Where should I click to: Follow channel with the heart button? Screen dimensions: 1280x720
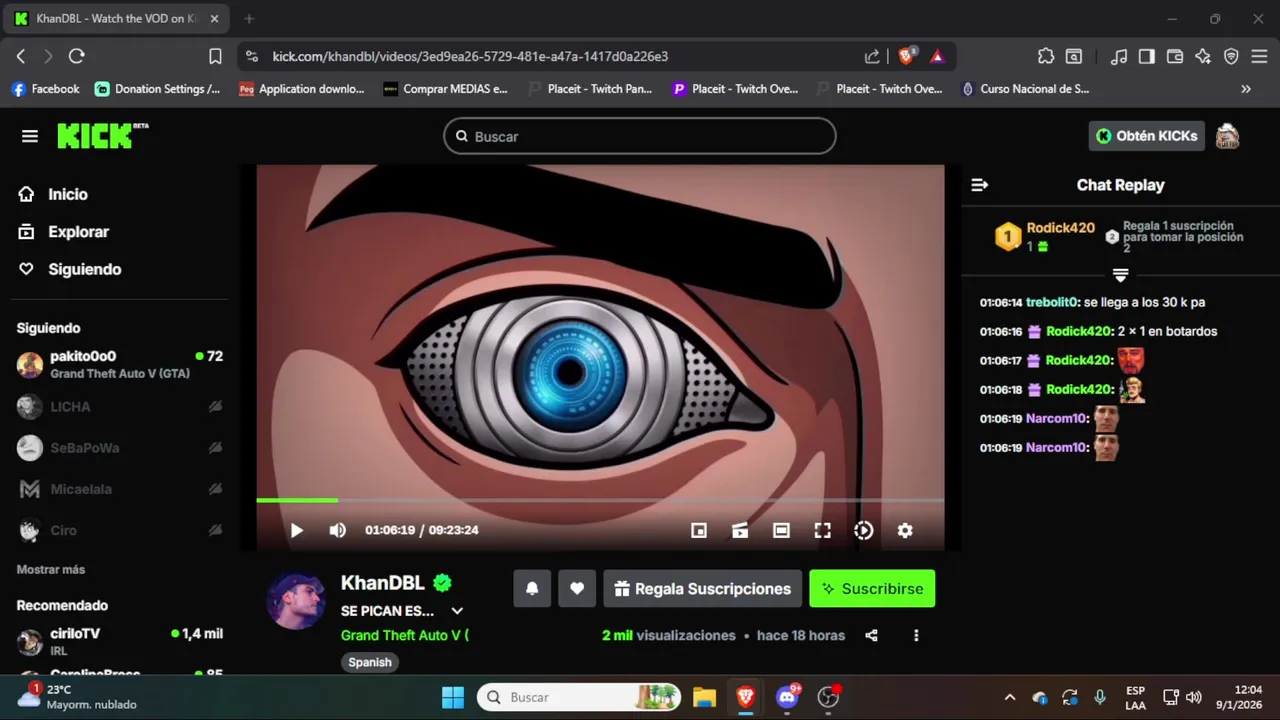[x=577, y=589]
